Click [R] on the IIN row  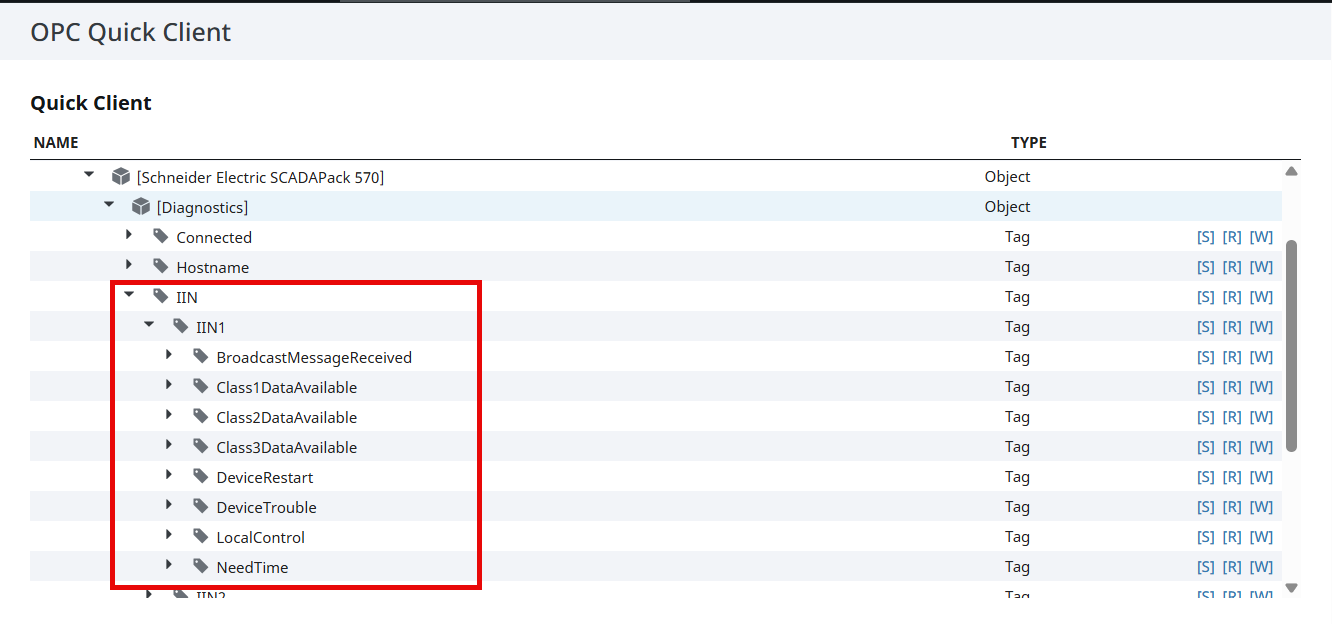tap(1232, 297)
